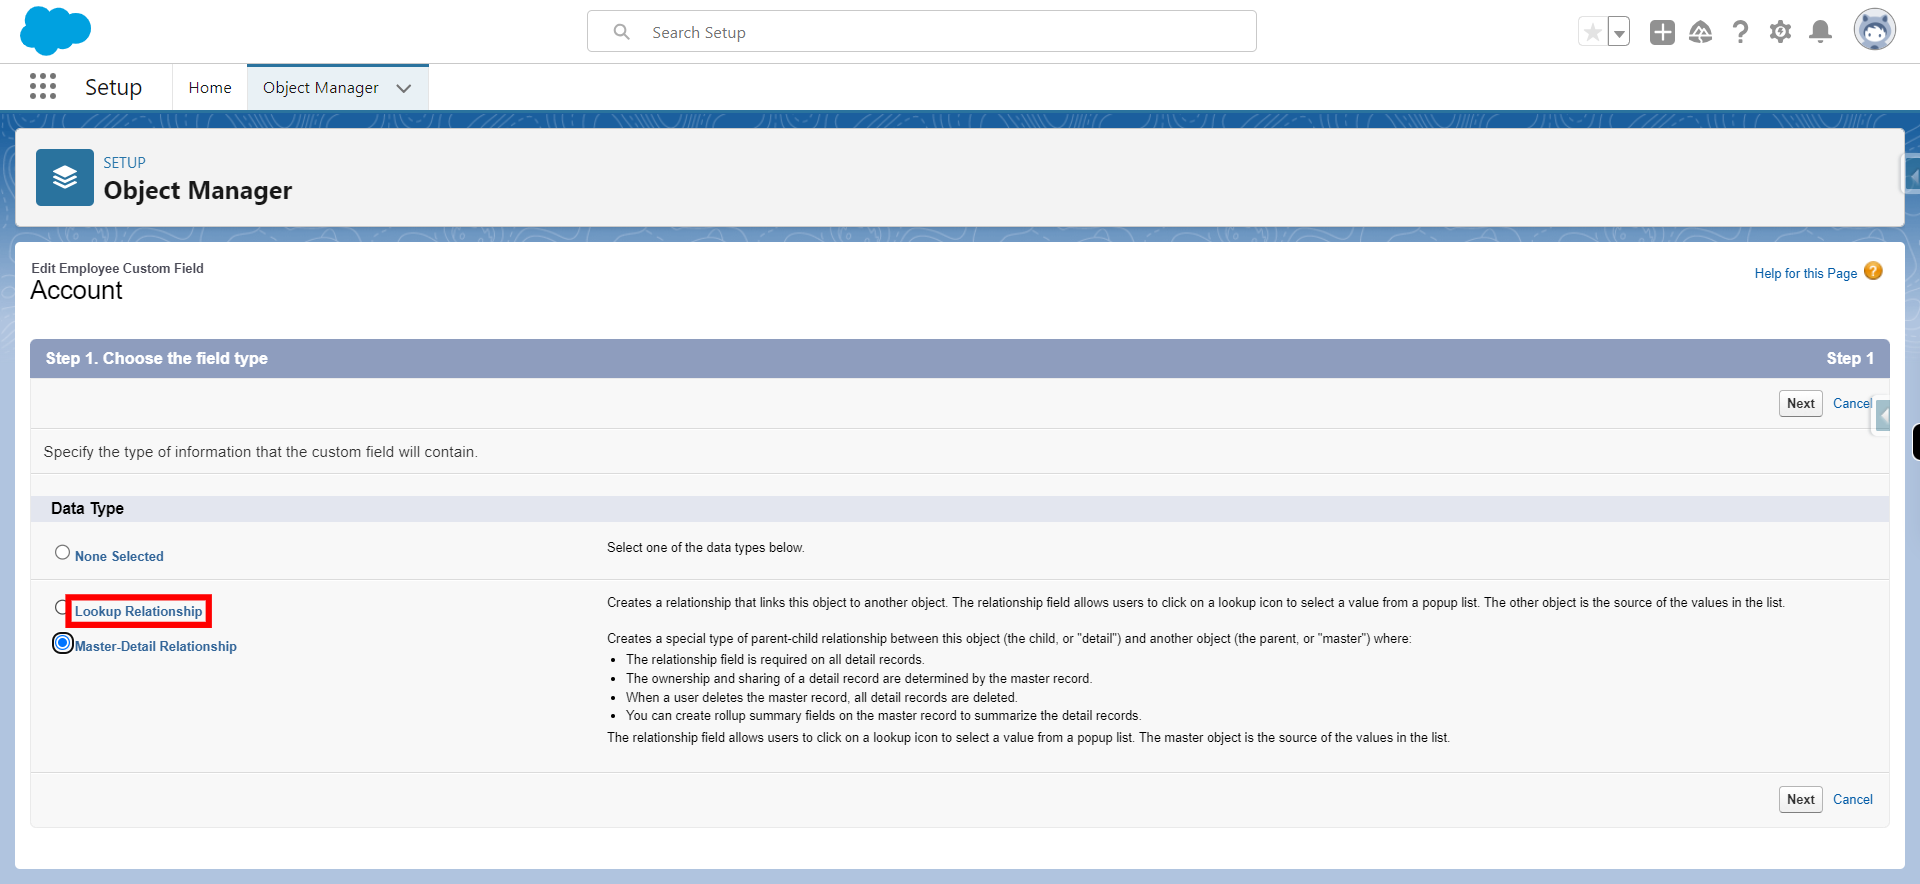Click the Trailhead guidance icon
Viewport: 1920px width, 884px height.
1700,32
